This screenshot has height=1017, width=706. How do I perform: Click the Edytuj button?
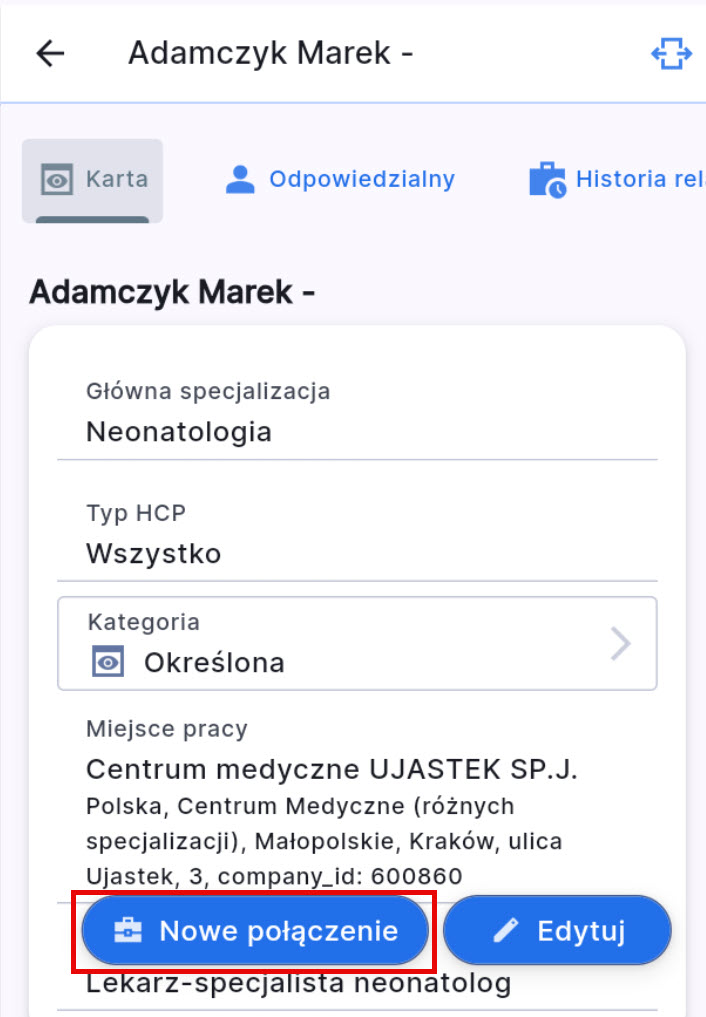(x=557, y=930)
